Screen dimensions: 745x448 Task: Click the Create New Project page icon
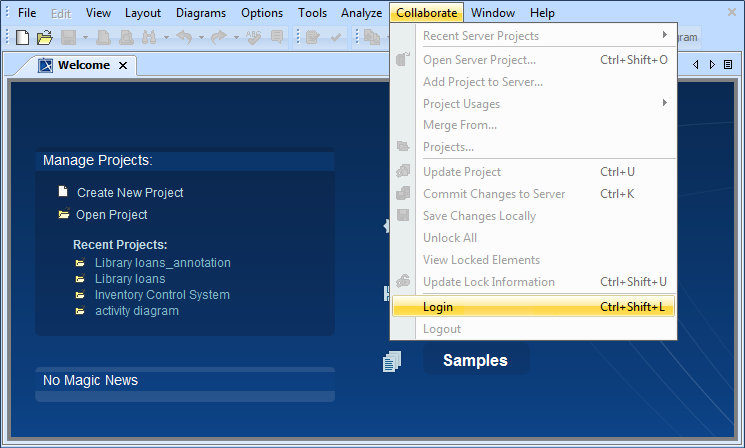coord(63,192)
